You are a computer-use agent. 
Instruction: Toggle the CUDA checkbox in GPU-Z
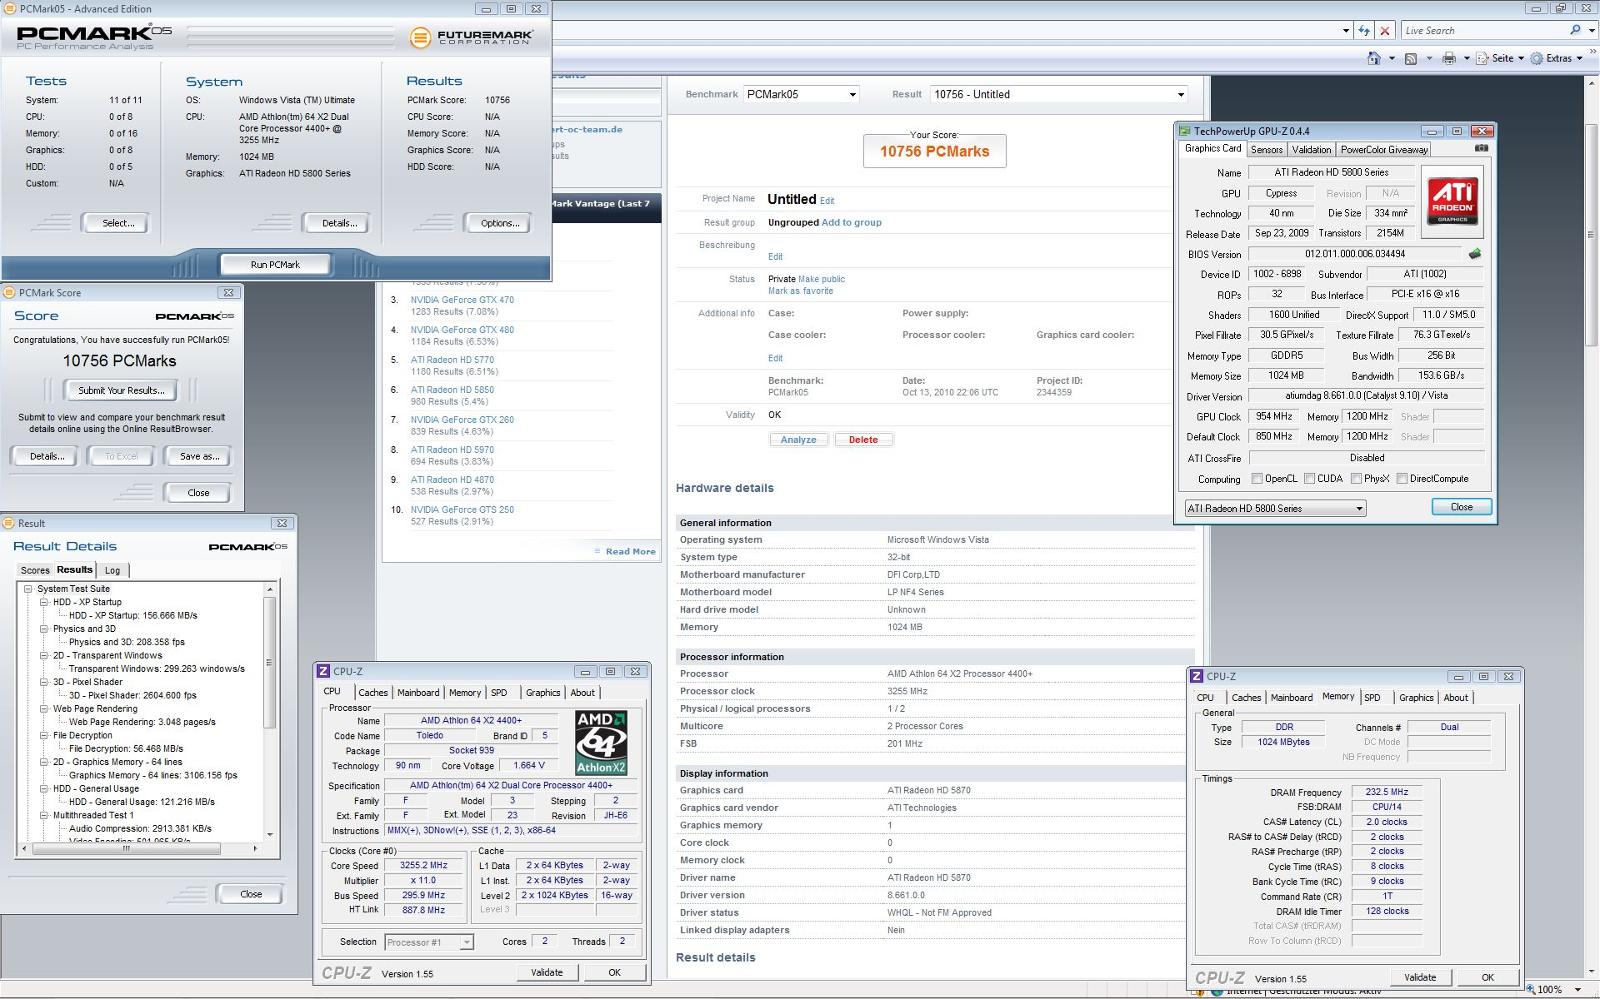click(1309, 479)
